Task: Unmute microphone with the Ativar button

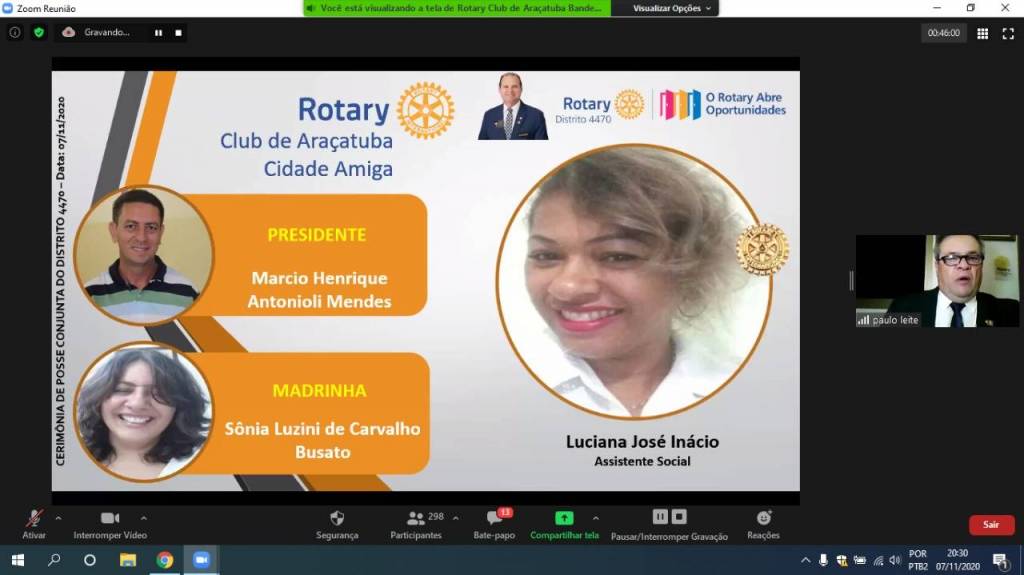Action: point(35,519)
